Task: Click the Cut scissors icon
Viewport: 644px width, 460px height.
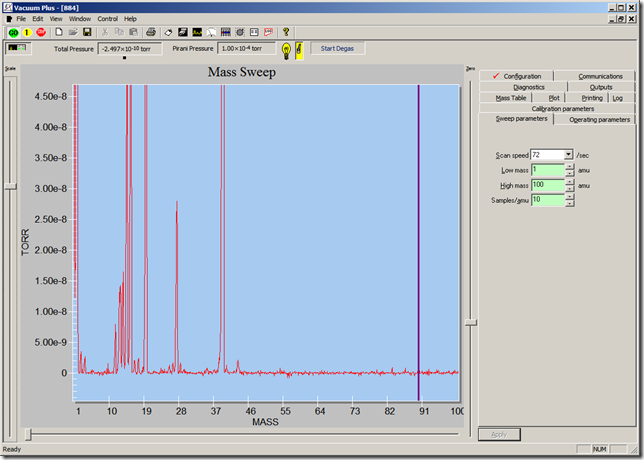Action: coord(105,32)
